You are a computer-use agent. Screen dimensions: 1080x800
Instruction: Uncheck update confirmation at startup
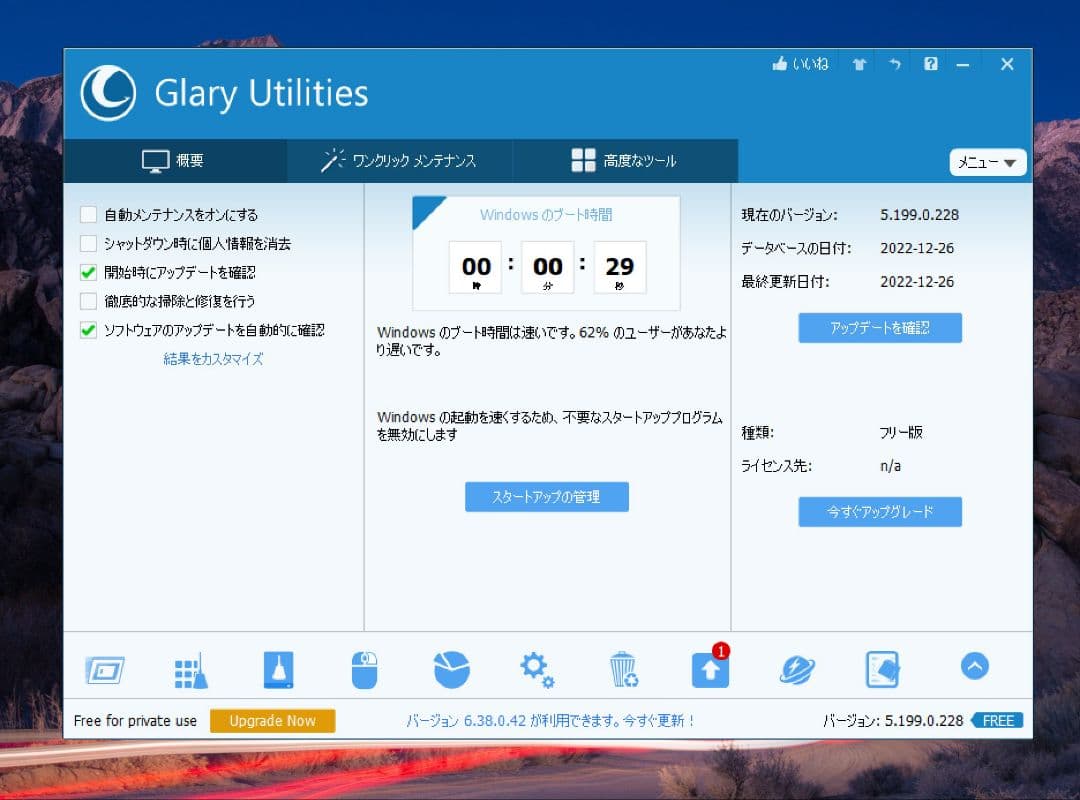pos(87,272)
